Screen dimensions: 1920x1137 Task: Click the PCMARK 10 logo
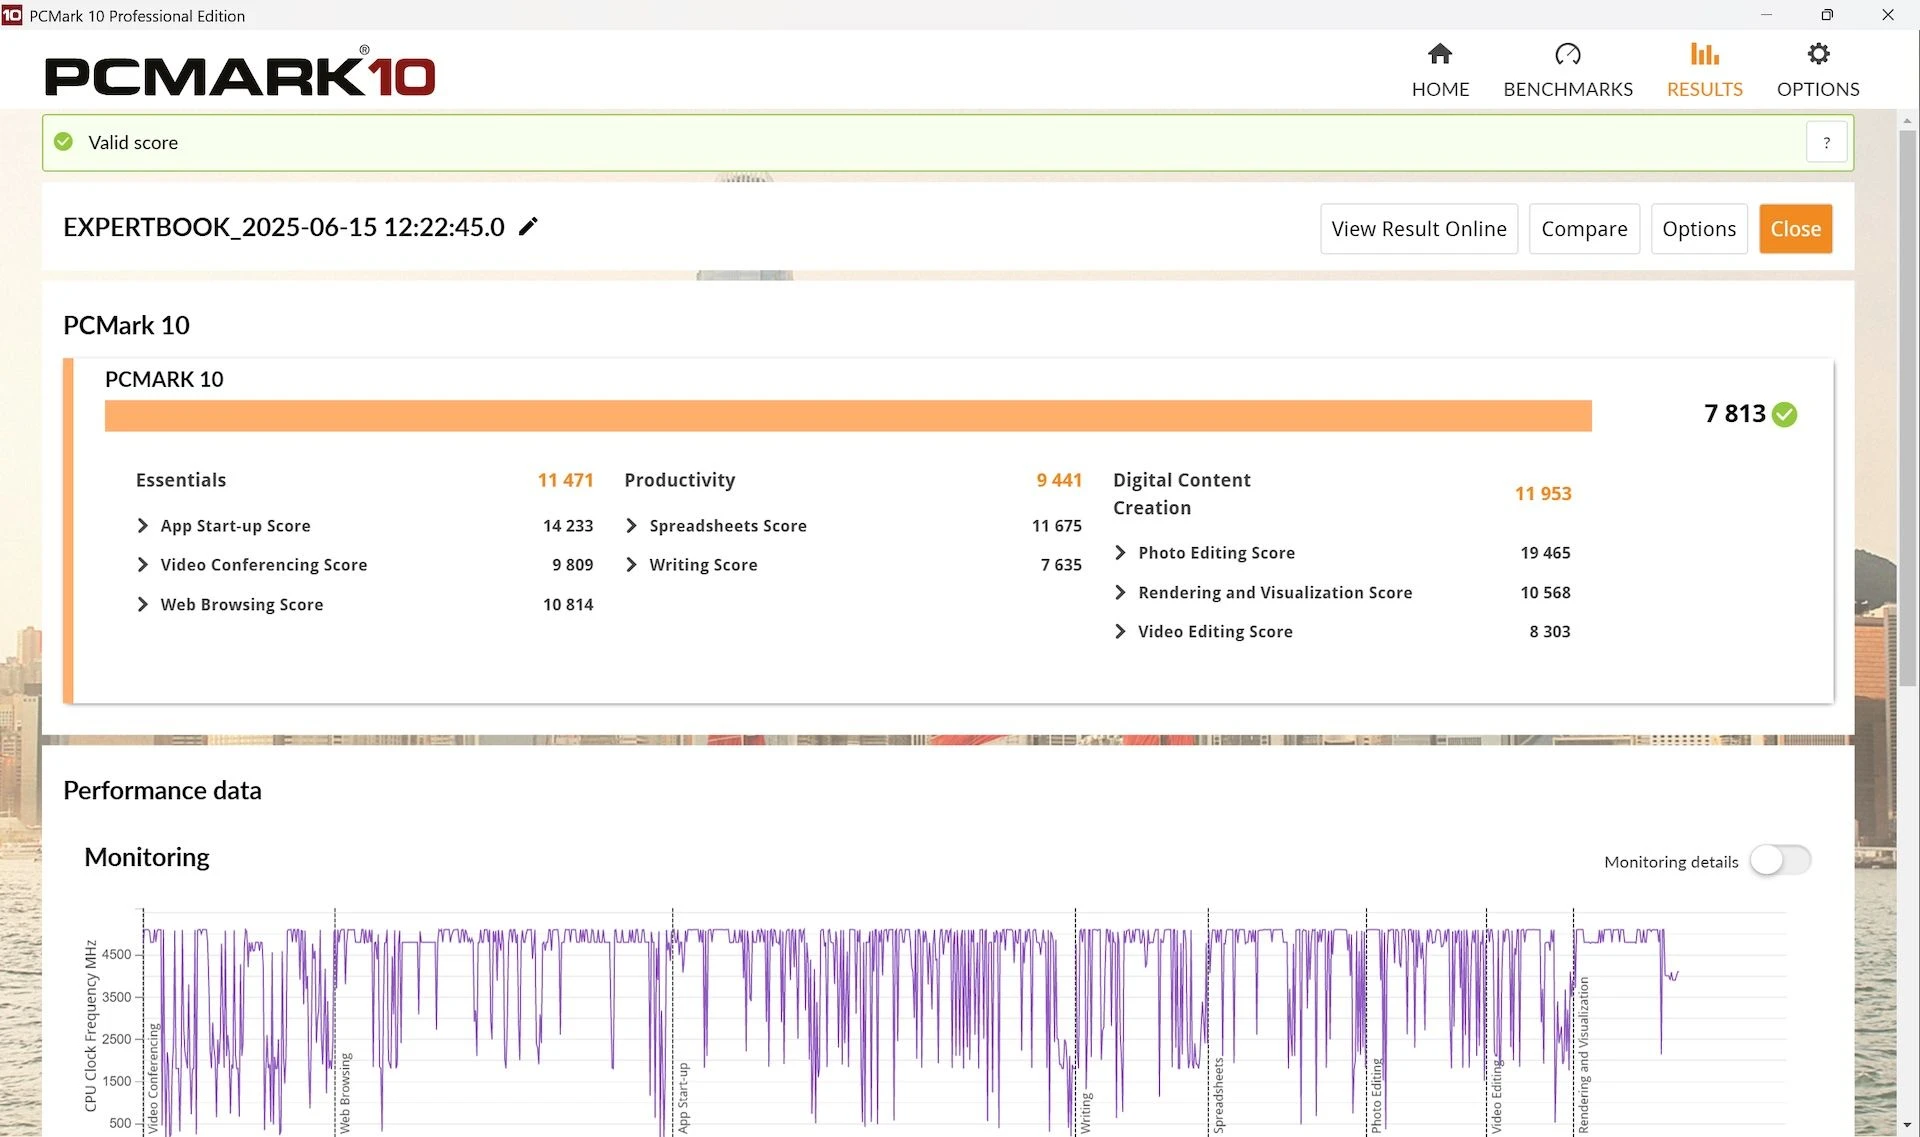pyautogui.click(x=240, y=73)
